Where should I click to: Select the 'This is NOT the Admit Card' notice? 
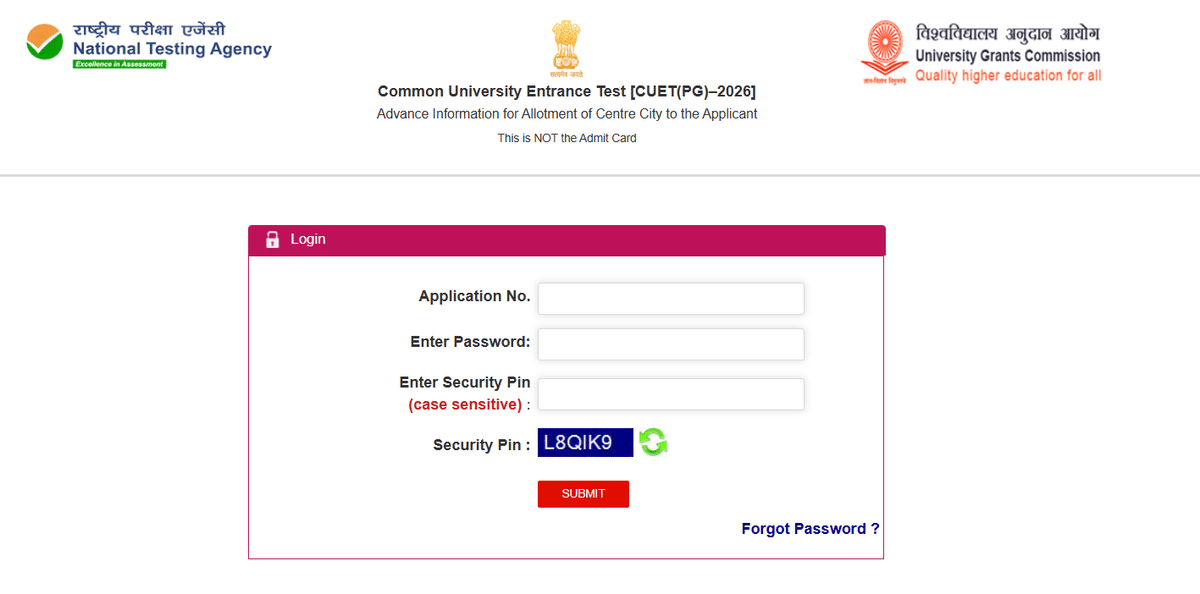[566, 138]
